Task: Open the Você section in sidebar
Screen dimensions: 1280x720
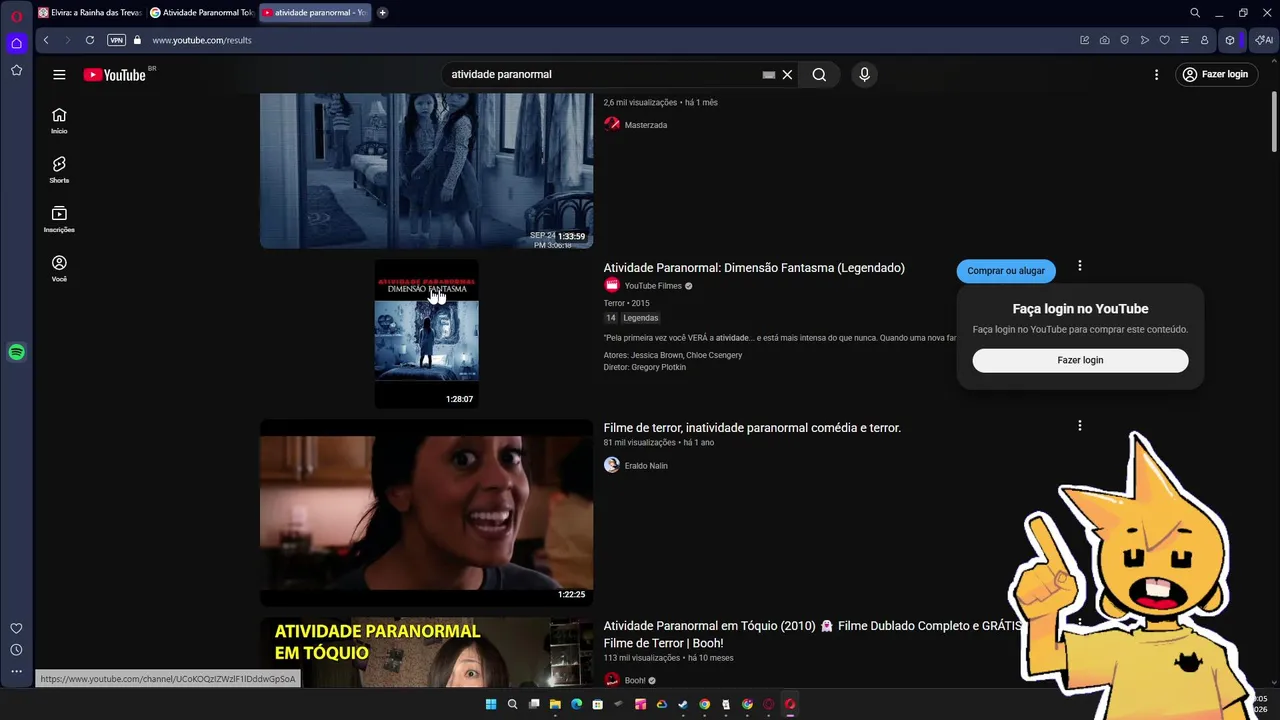Action: tap(59, 268)
